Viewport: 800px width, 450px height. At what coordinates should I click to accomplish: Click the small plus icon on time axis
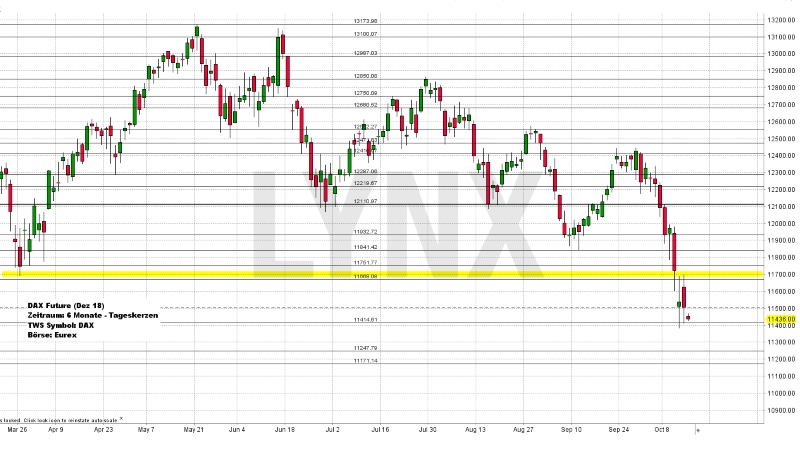(698, 429)
